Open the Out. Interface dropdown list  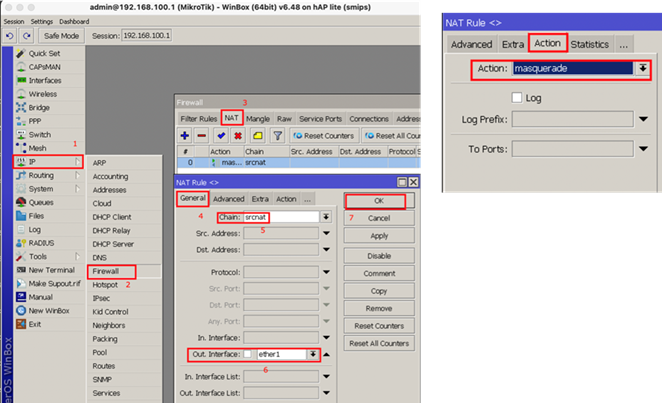[313, 354]
